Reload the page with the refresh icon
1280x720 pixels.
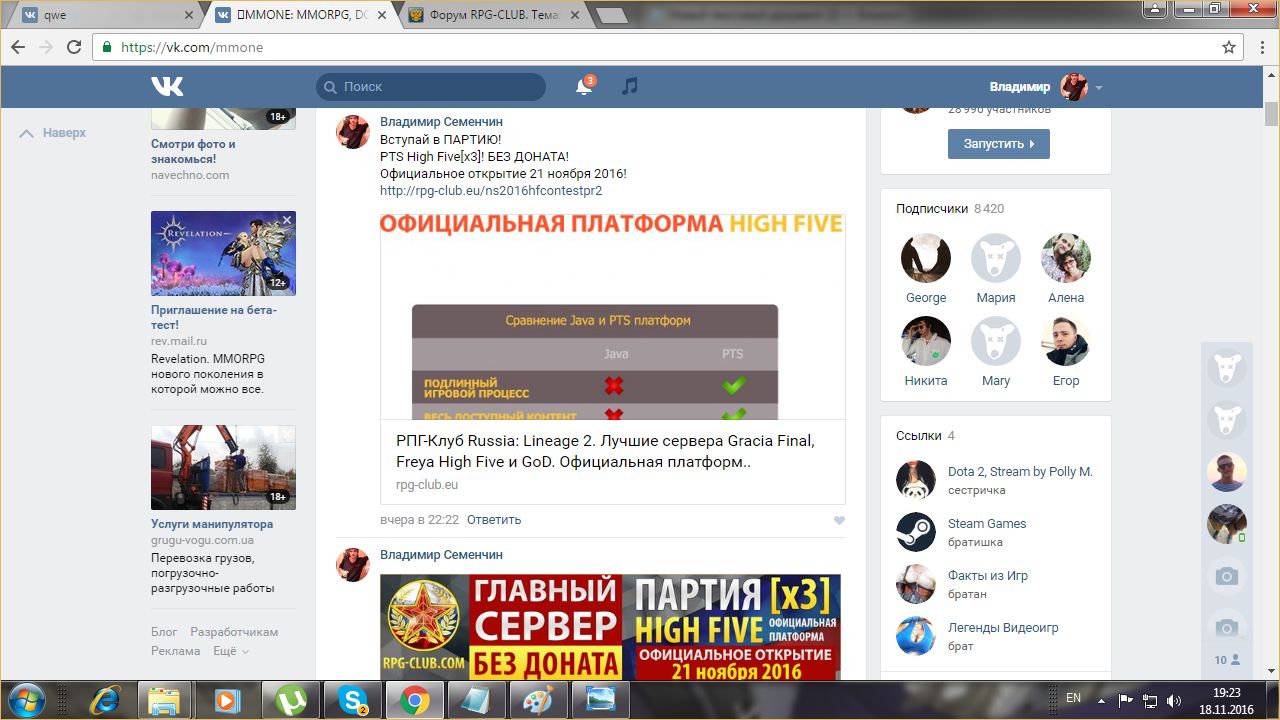click(x=73, y=47)
